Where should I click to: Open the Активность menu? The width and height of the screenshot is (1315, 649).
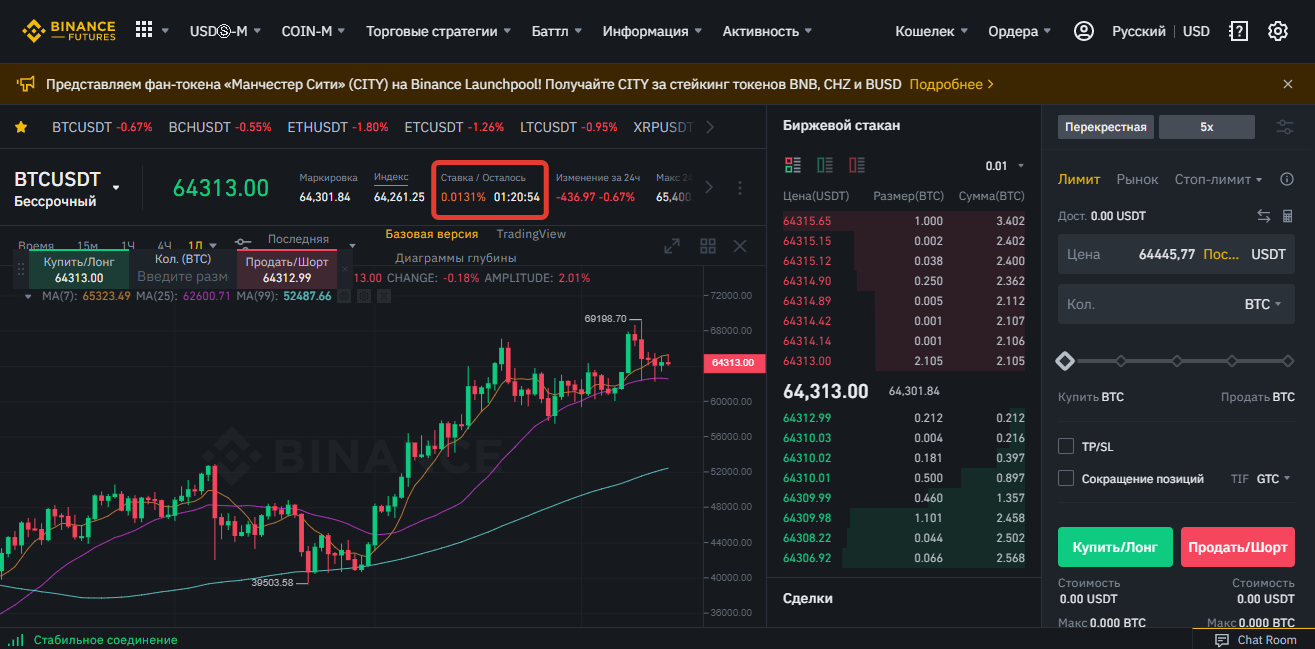pyautogui.click(x=768, y=31)
